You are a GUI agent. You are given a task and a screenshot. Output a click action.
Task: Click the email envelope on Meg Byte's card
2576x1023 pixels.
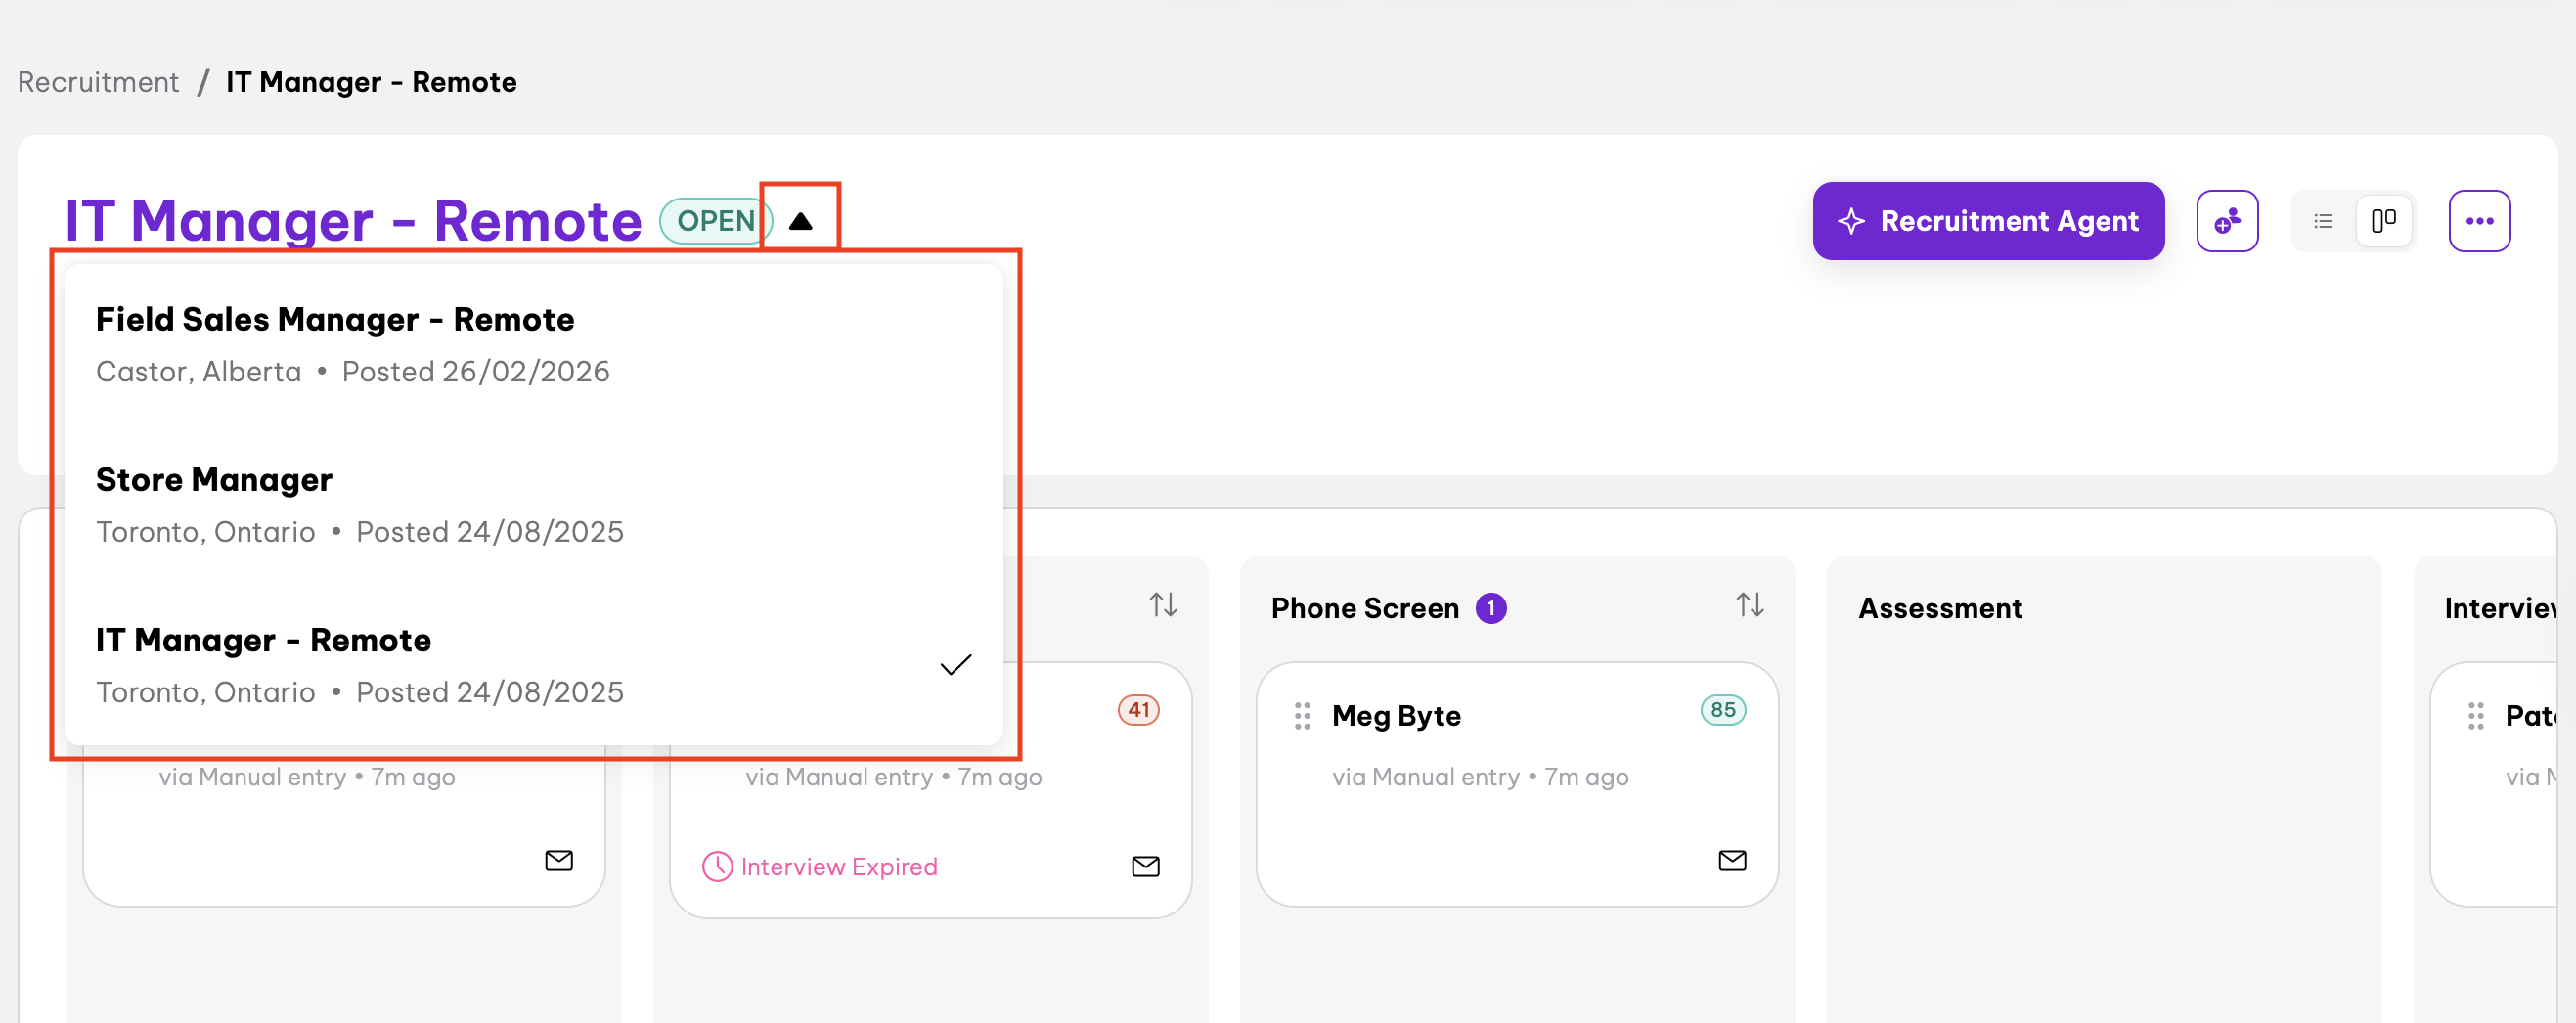tap(1734, 860)
